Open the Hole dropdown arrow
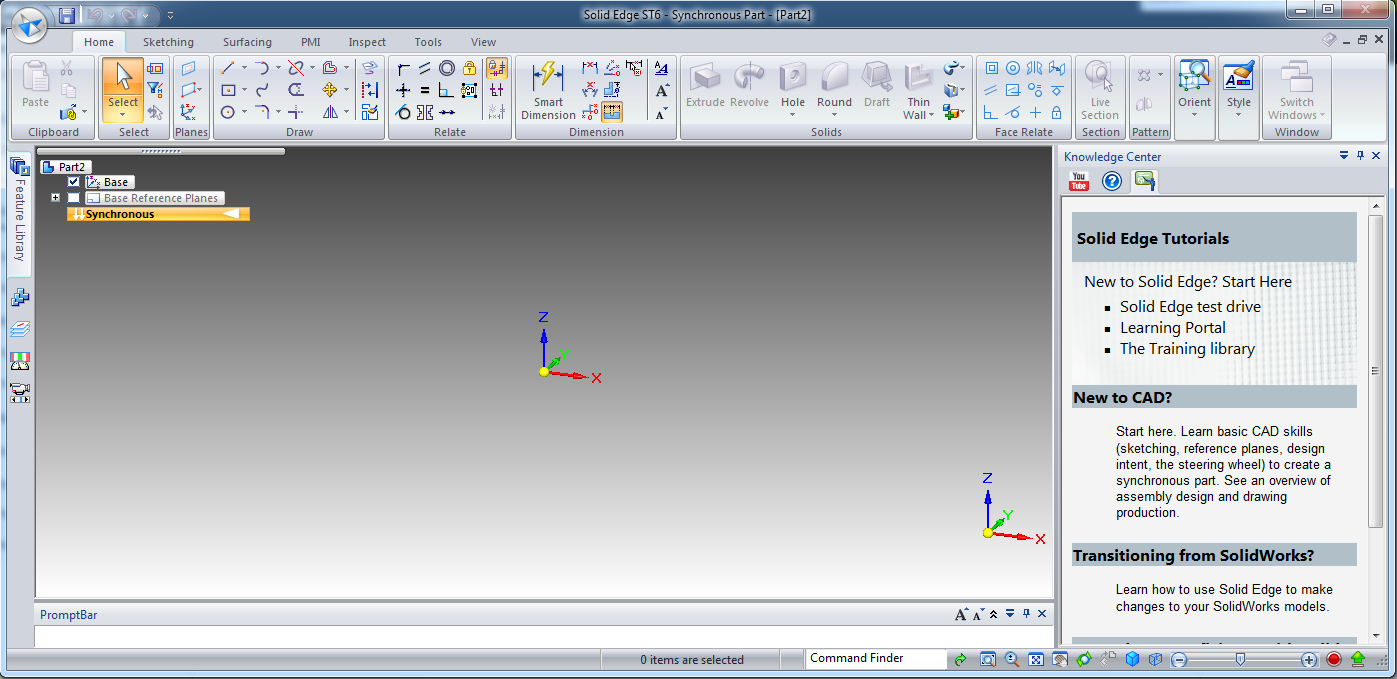 point(793,114)
